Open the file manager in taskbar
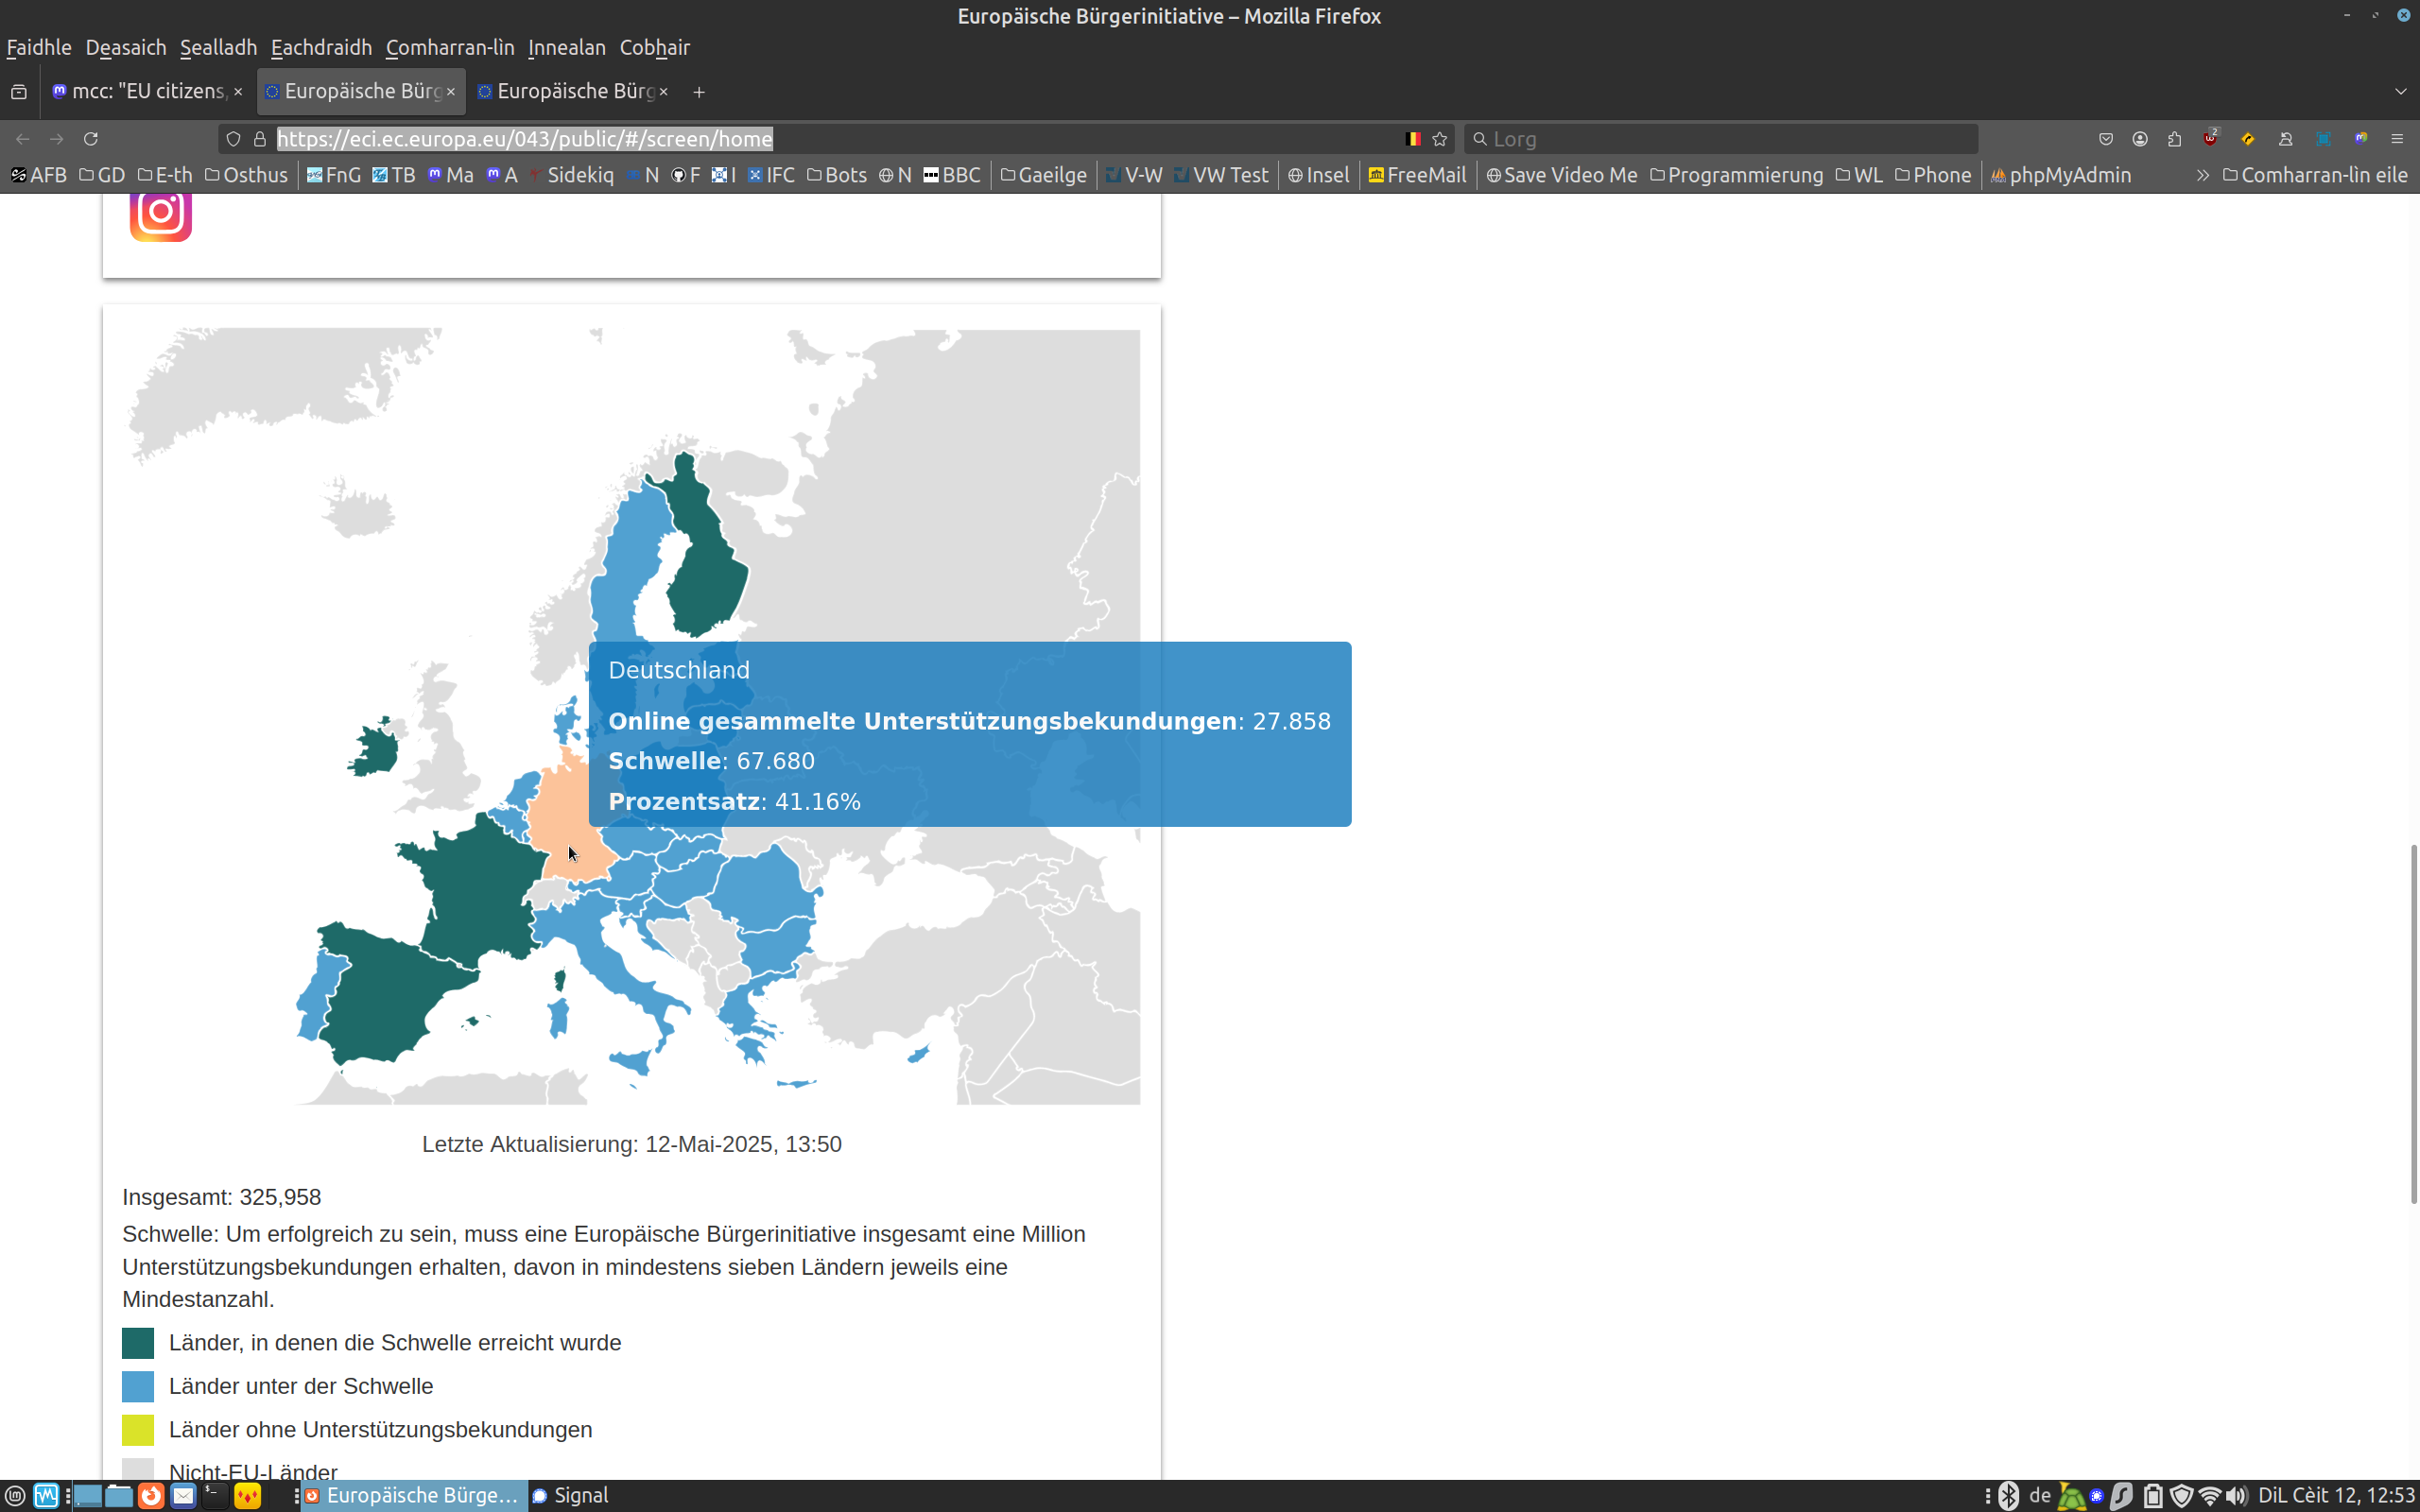 (119, 1496)
